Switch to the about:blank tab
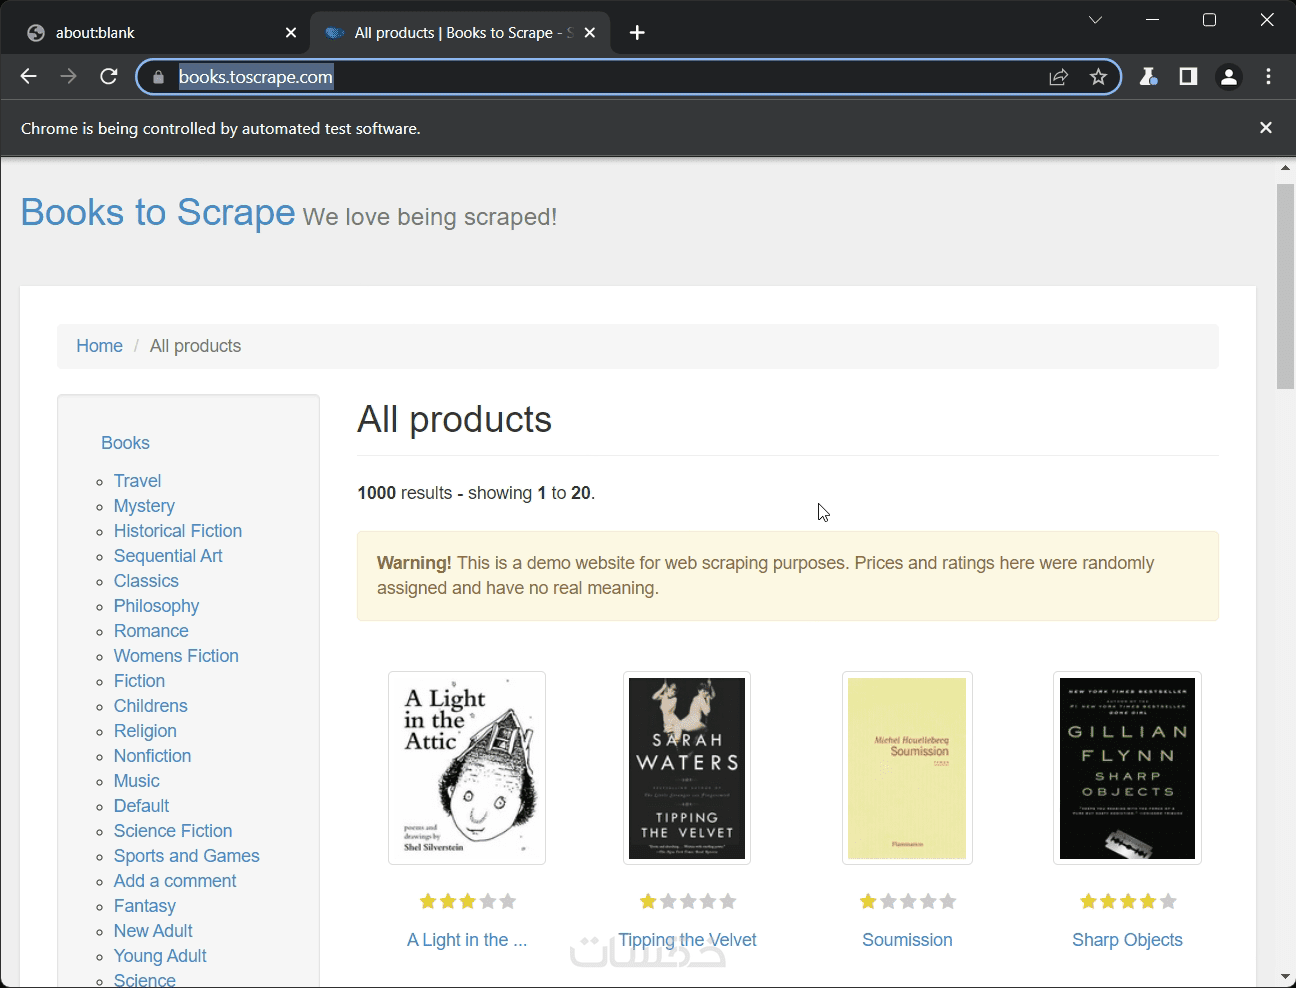 pyautogui.click(x=150, y=33)
